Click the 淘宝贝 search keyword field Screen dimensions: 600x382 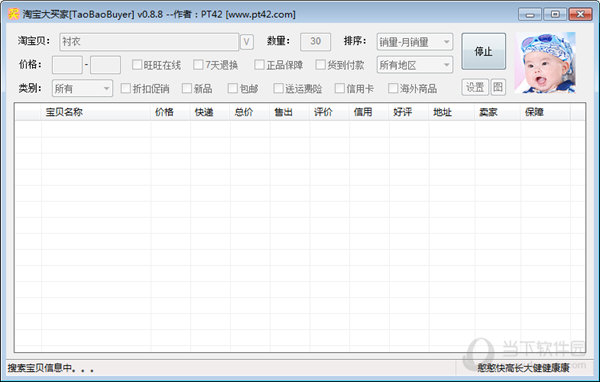coord(149,42)
